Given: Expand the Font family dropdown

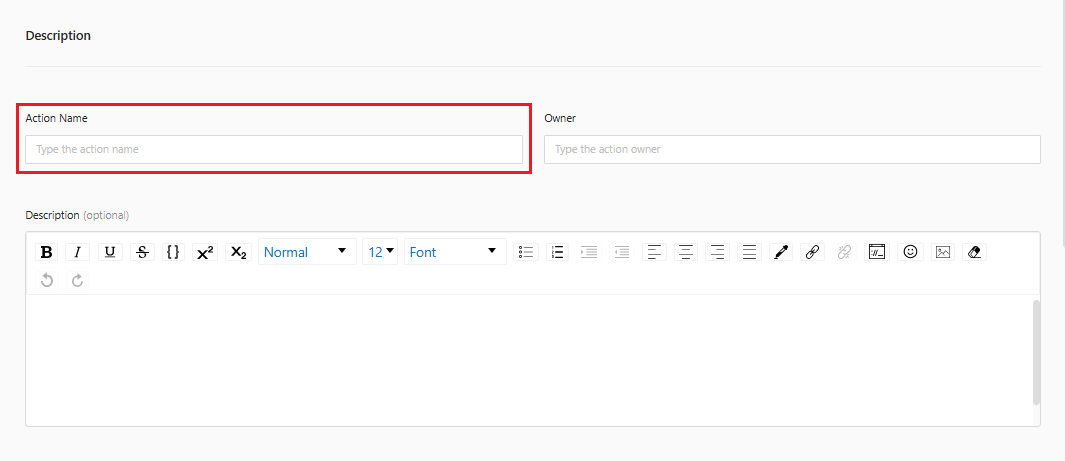Looking at the screenshot, I should 453,252.
